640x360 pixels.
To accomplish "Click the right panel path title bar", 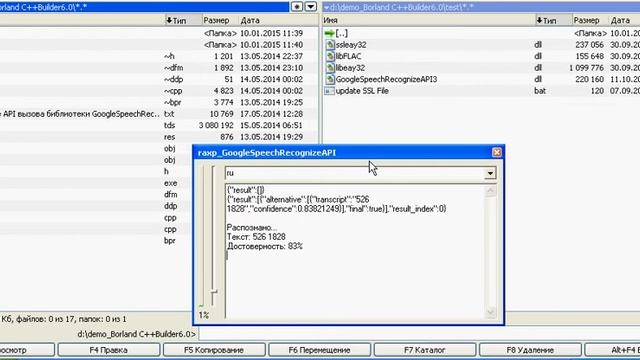I will pyautogui.click(x=482, y=7).
